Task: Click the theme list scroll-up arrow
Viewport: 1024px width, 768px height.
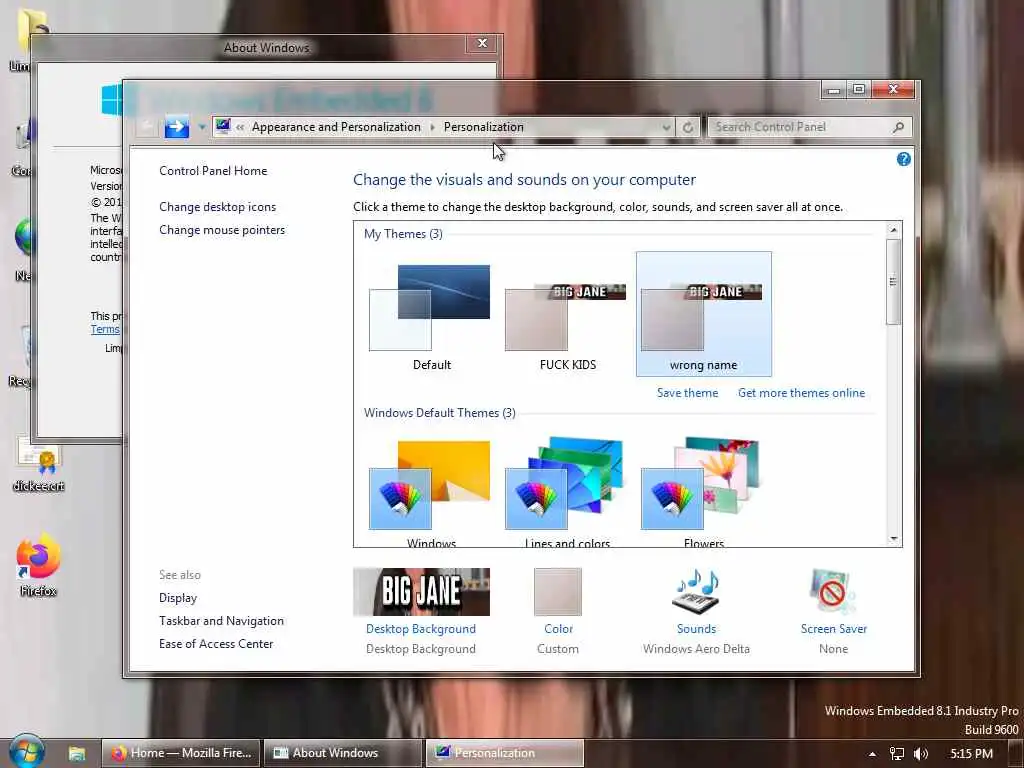Action: click(x=893, y=230)
